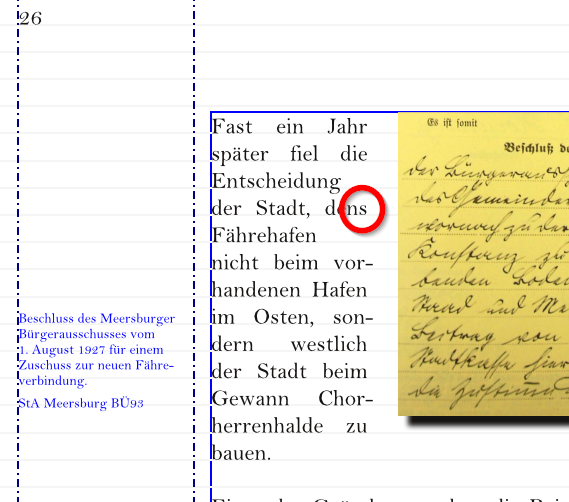Click the word 'bauen.' ending the paragraph
The width and height of the screenshot is (569, 502).
tap(241, 454)
